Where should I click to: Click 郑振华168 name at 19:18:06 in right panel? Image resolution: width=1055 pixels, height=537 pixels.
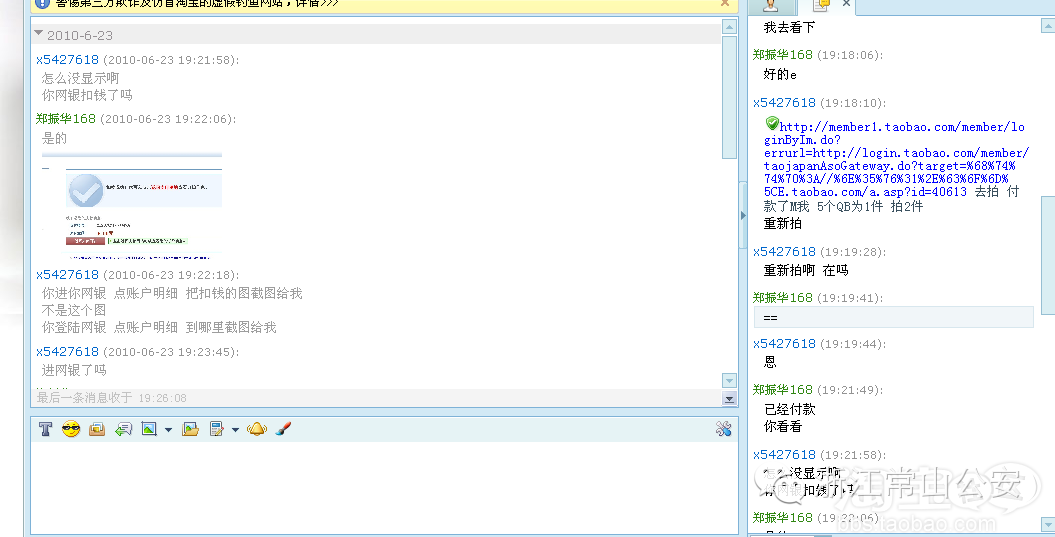[783, 55]
